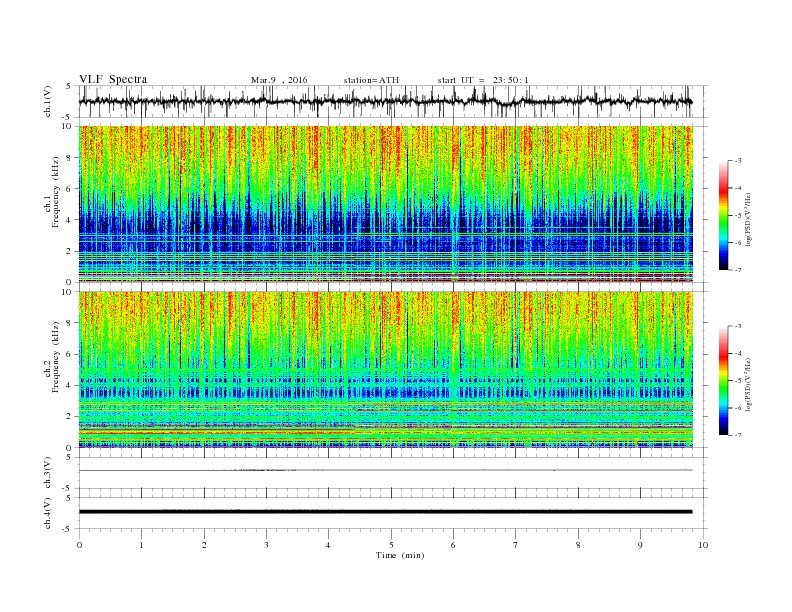Click the "-3" value atop ch.1 colorbar

point(738,161)
